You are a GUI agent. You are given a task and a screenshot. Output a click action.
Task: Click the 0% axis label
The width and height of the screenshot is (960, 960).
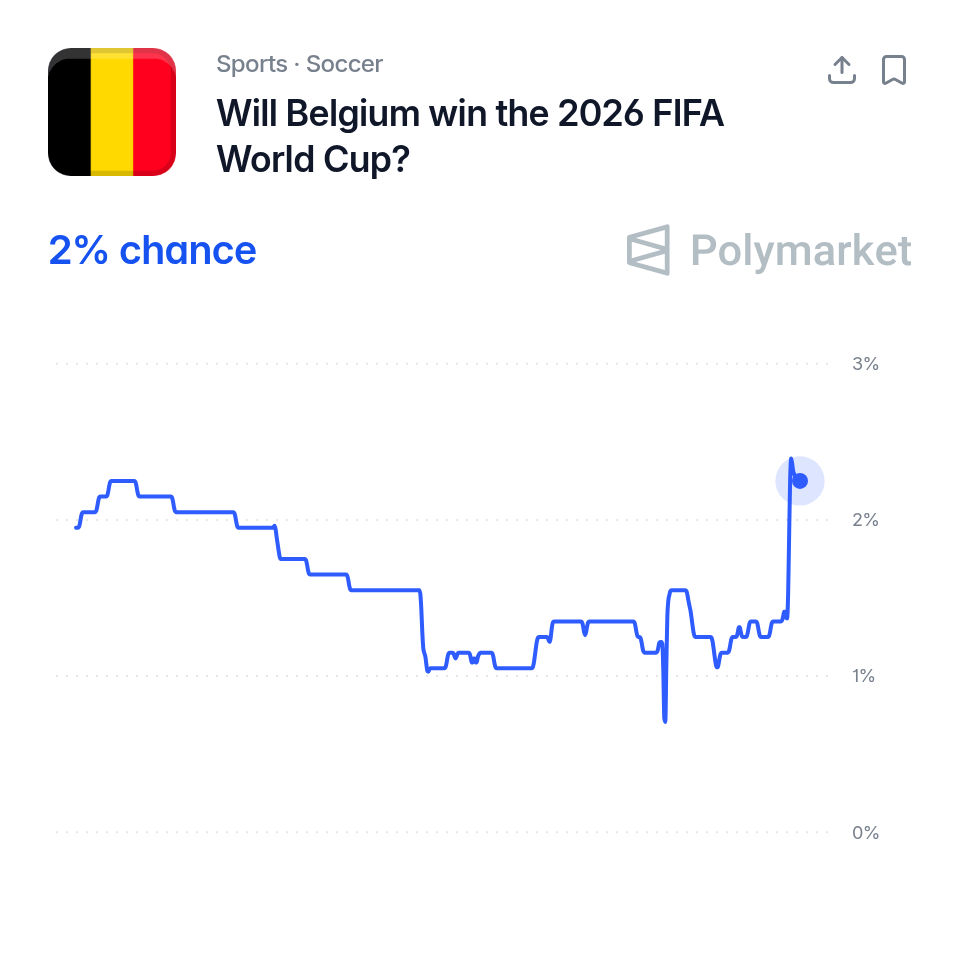point(865,833)
